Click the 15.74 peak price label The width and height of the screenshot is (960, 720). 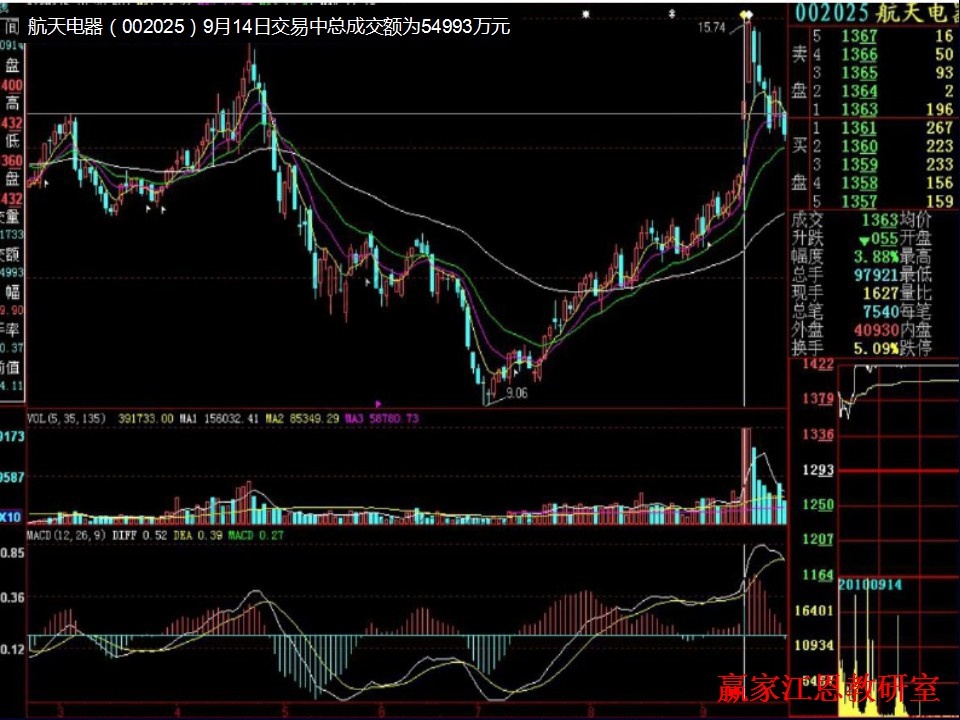click(x=711, y=27)
